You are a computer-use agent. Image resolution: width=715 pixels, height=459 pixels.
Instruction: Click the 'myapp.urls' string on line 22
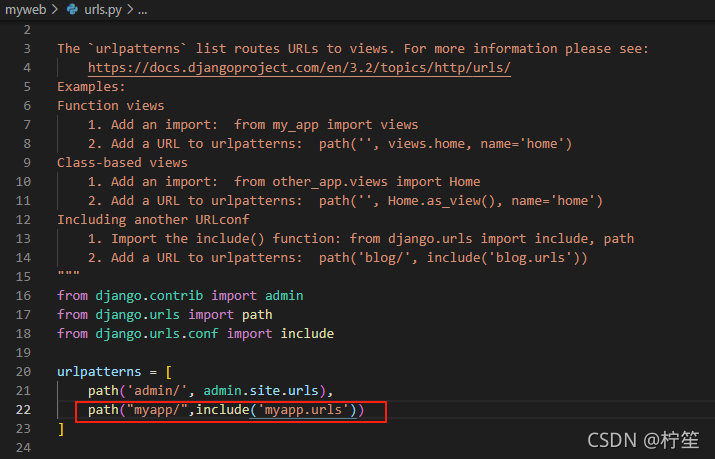tap(303, 410)
